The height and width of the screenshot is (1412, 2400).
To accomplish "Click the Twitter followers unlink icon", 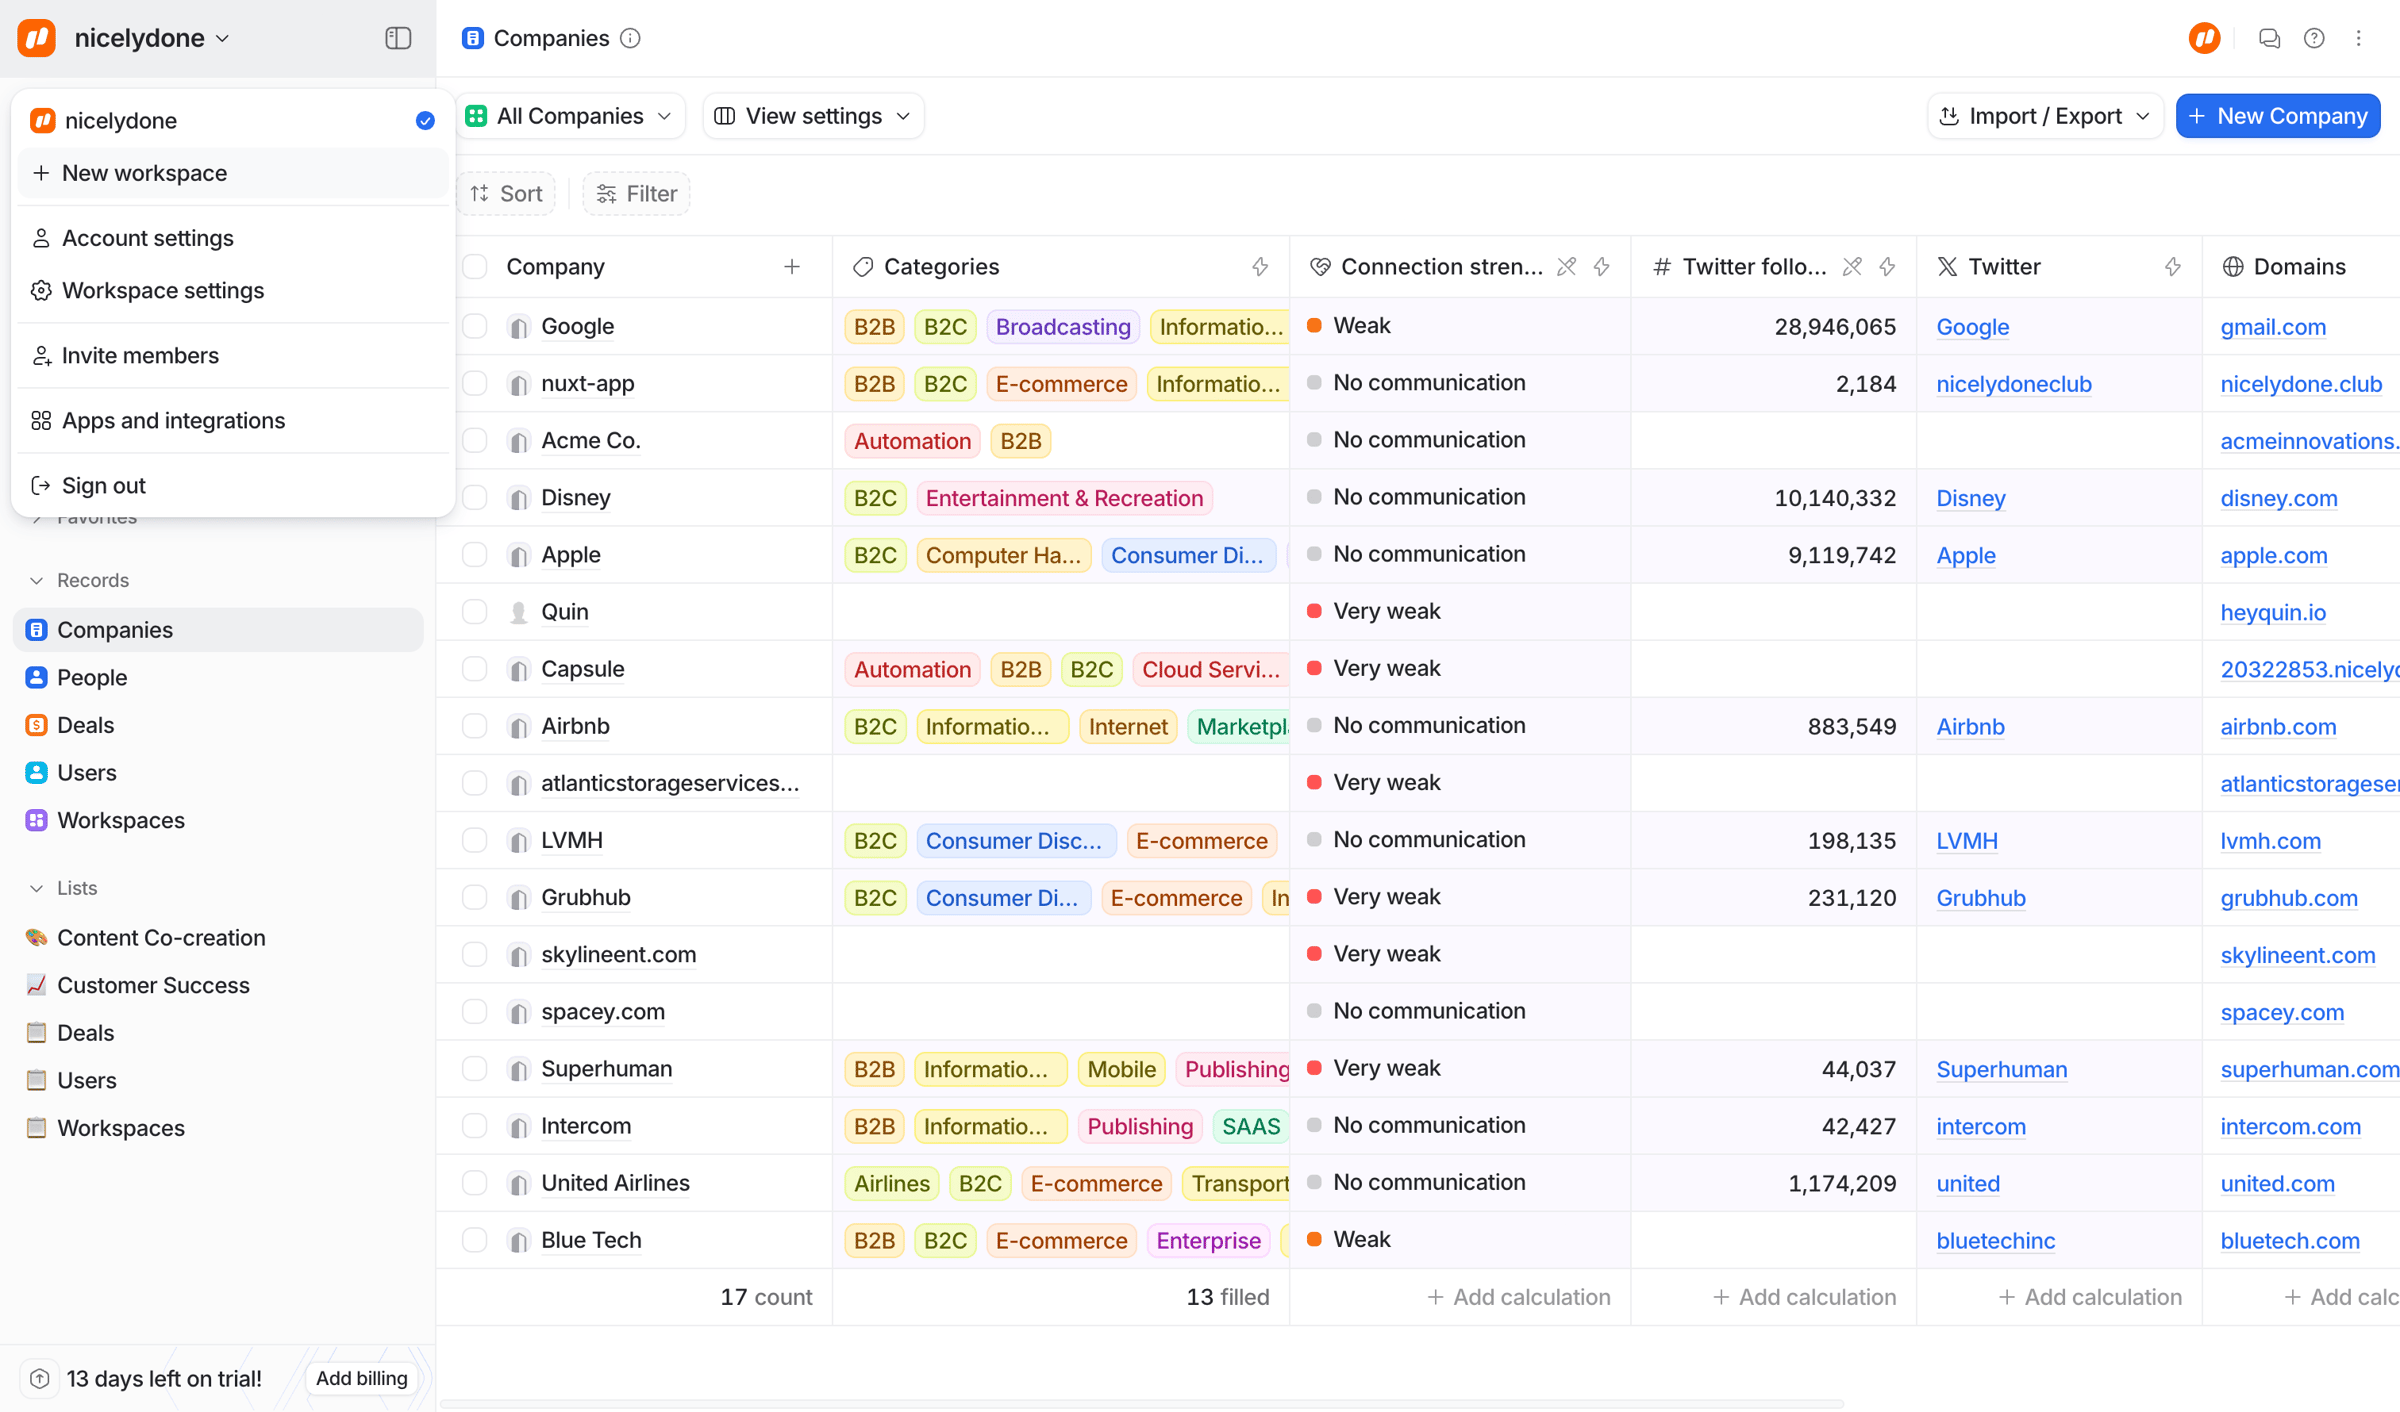I will [x=1853, y=267].
